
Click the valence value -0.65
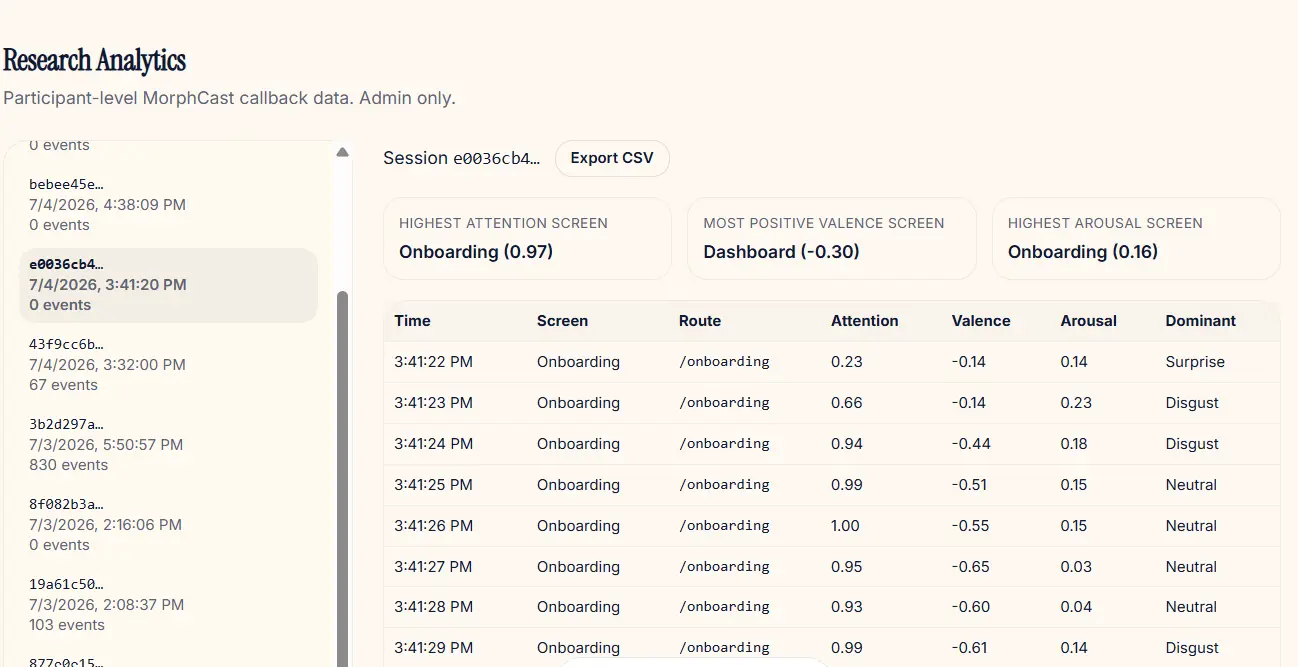pyautogui.click(x=971, y=567)
